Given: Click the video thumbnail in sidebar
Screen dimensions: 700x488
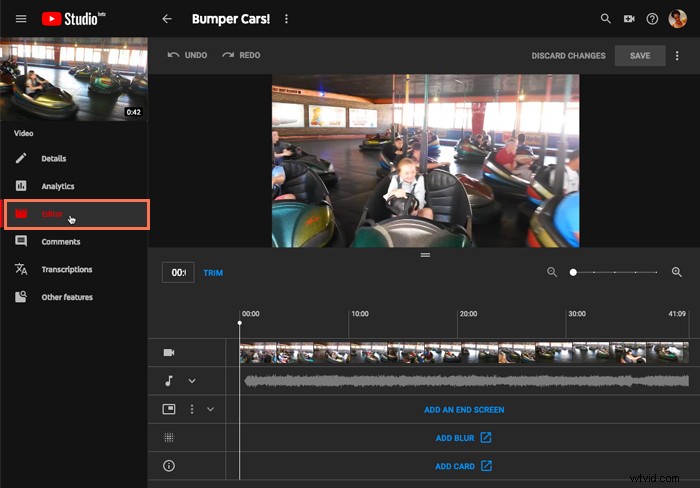Looking at the screenshot, I should (74, 79).
